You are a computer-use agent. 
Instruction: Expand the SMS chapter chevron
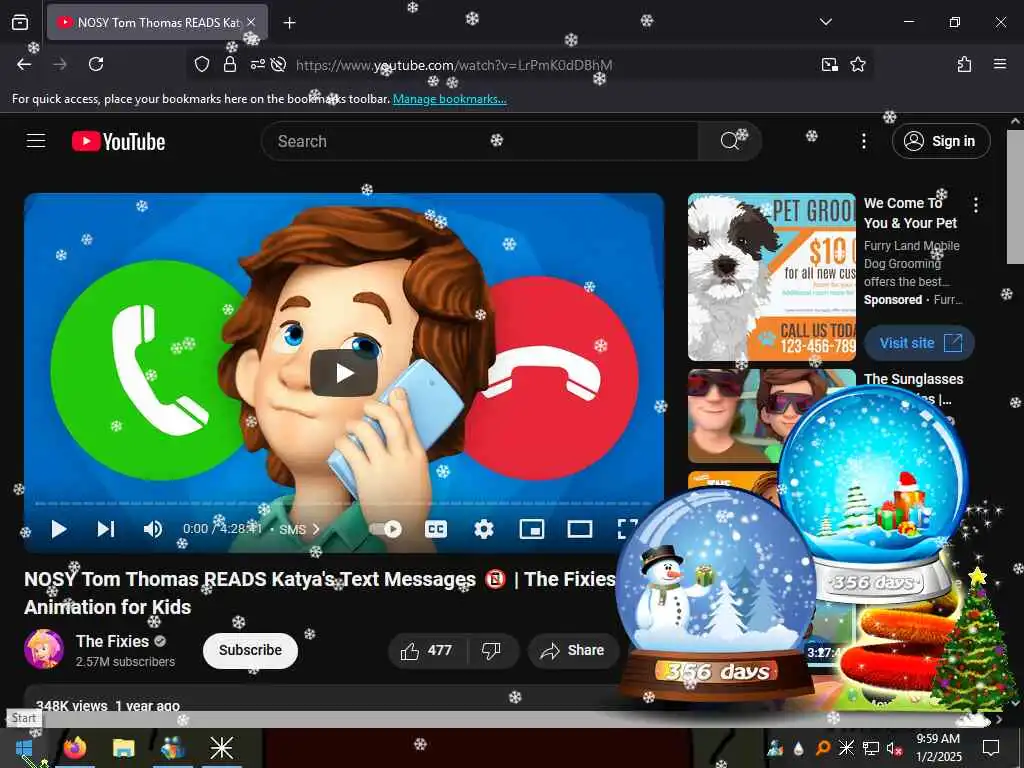pyautogui.click(x=316, y=529)
